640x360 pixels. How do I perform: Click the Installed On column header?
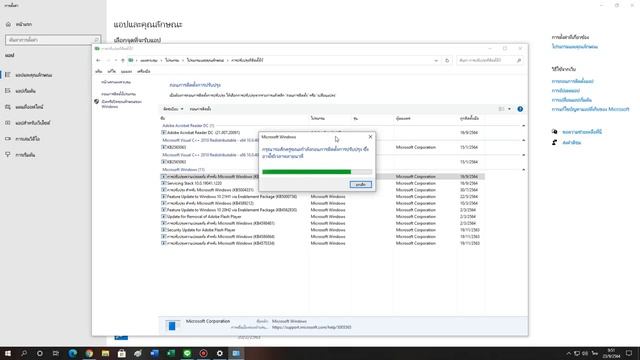(x=469, y=118)
